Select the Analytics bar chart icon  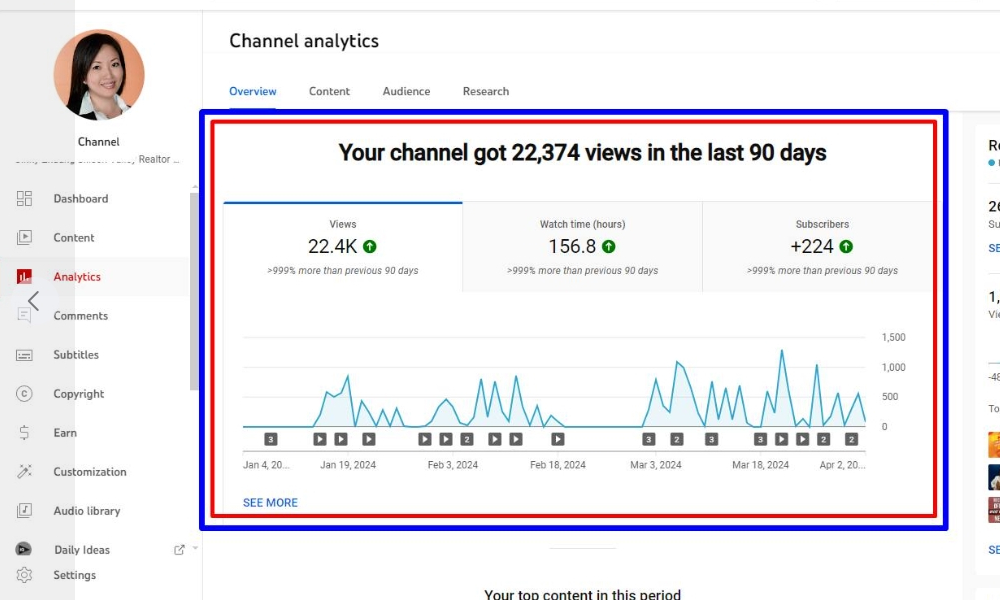click(x=25, y=277)
